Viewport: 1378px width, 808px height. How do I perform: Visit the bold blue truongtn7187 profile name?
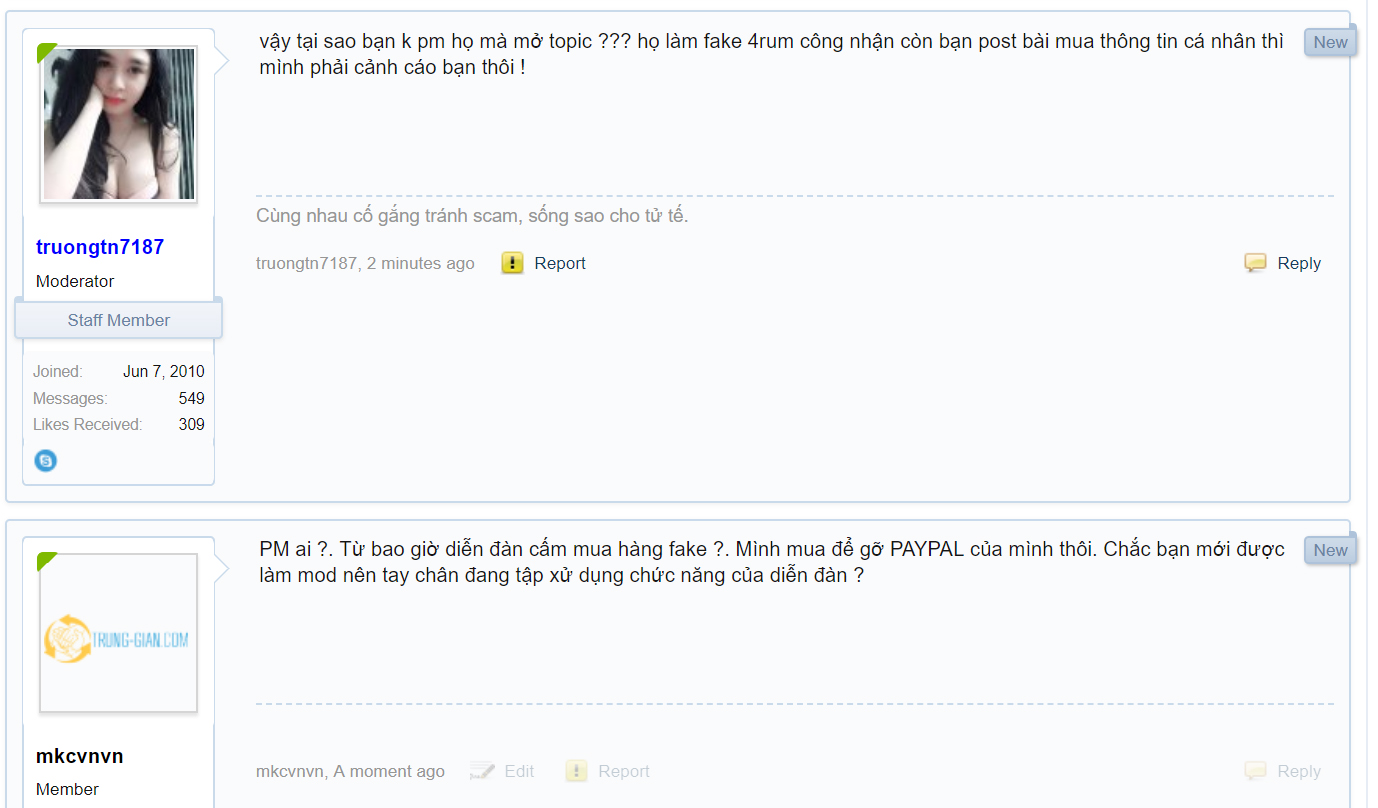coord(100,247)
